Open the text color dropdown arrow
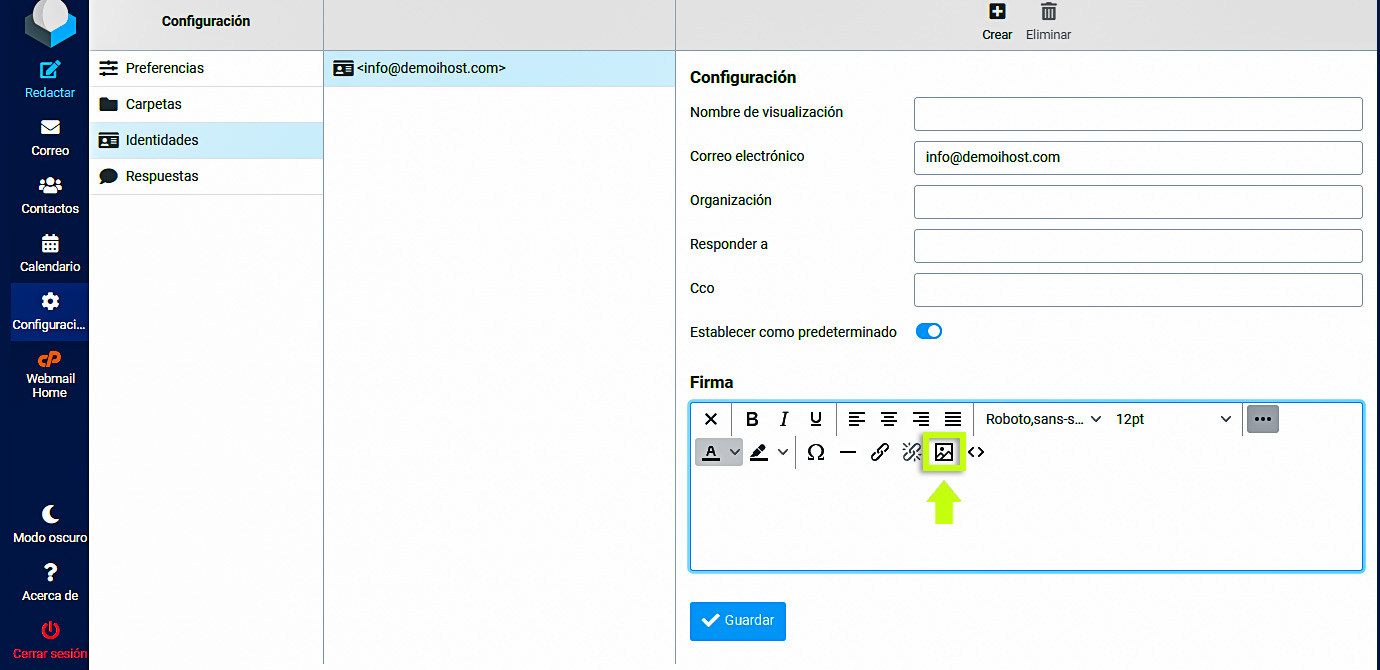Screen dimensions: 1380x670 pyautogui.click(x=735, y=452)
